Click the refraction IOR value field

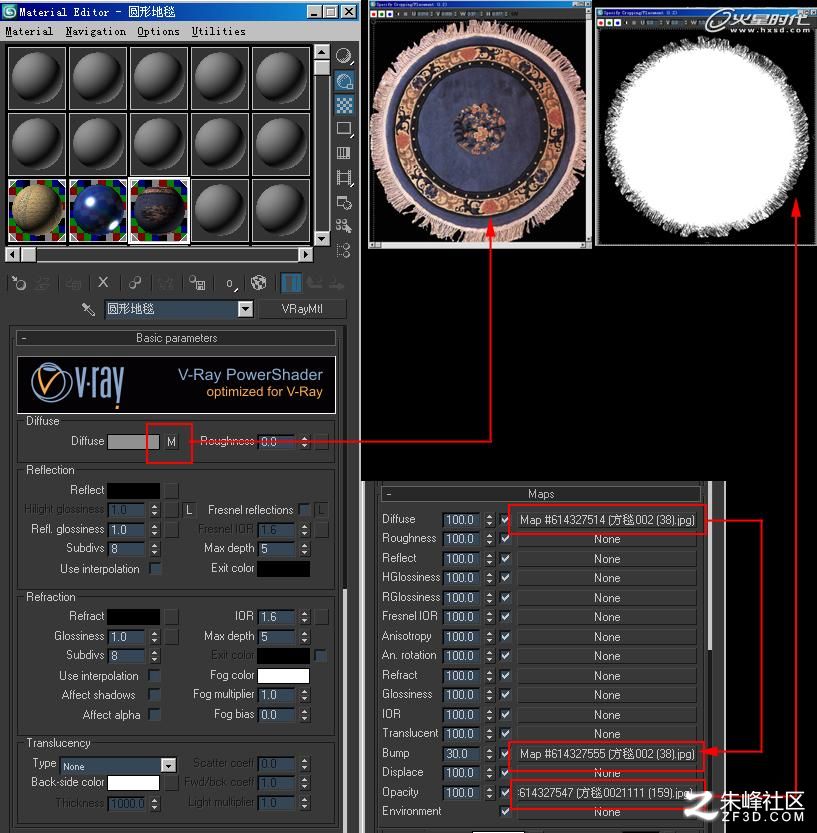point(276,617)
